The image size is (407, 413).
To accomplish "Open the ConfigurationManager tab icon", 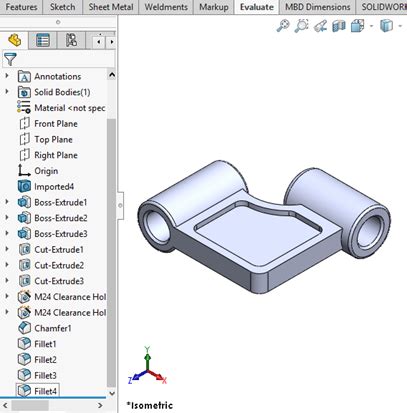I will coord(71,40).
